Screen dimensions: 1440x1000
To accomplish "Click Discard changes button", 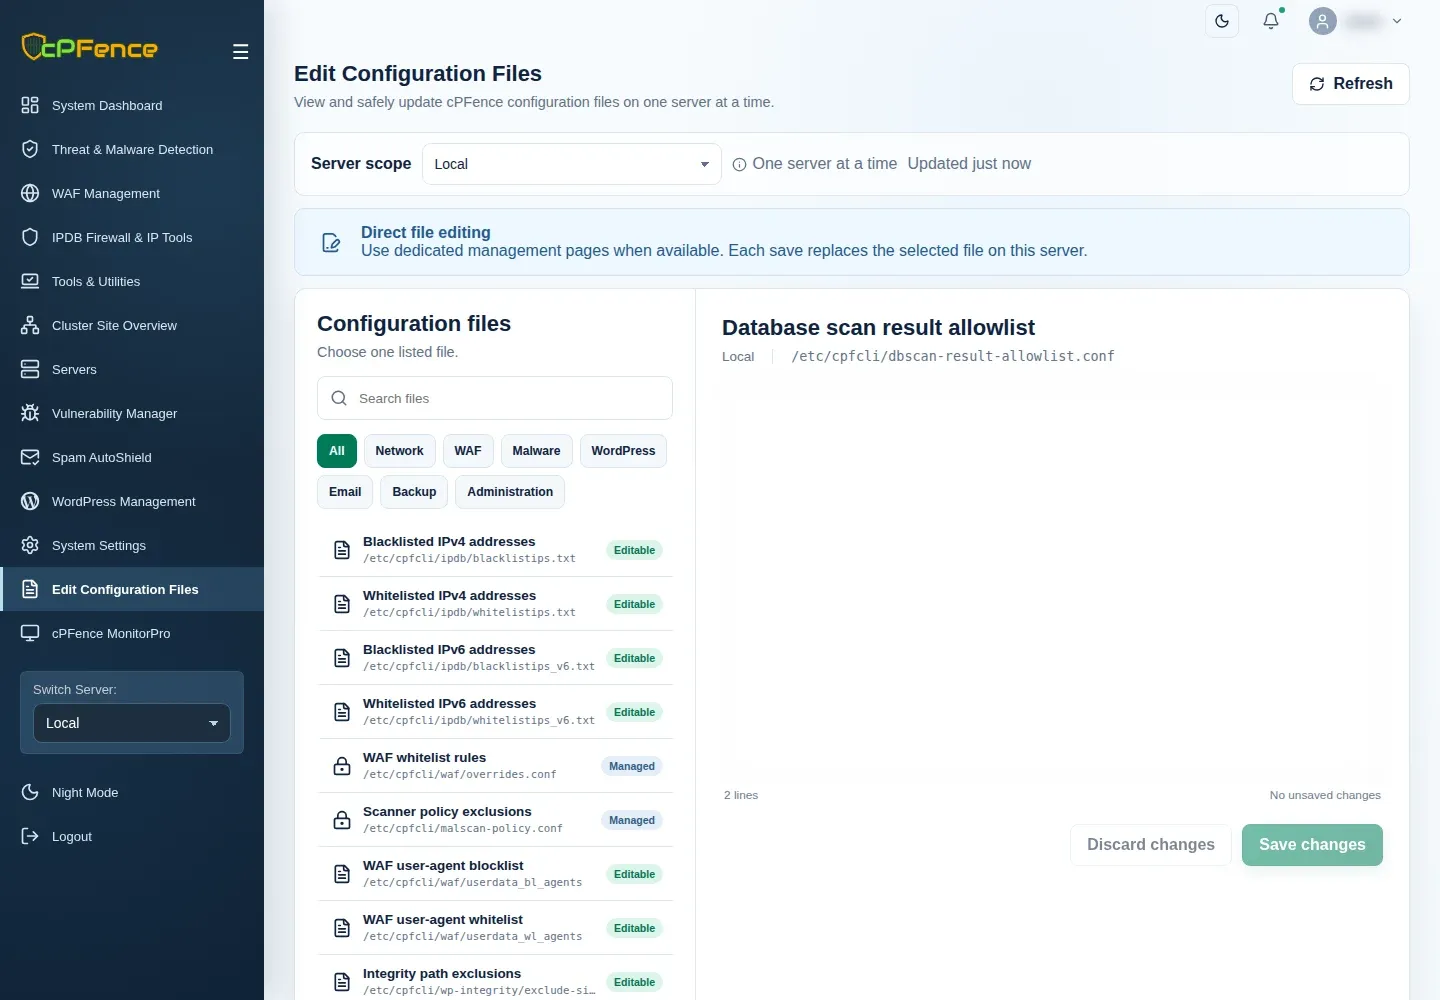I will (1151, 845).
